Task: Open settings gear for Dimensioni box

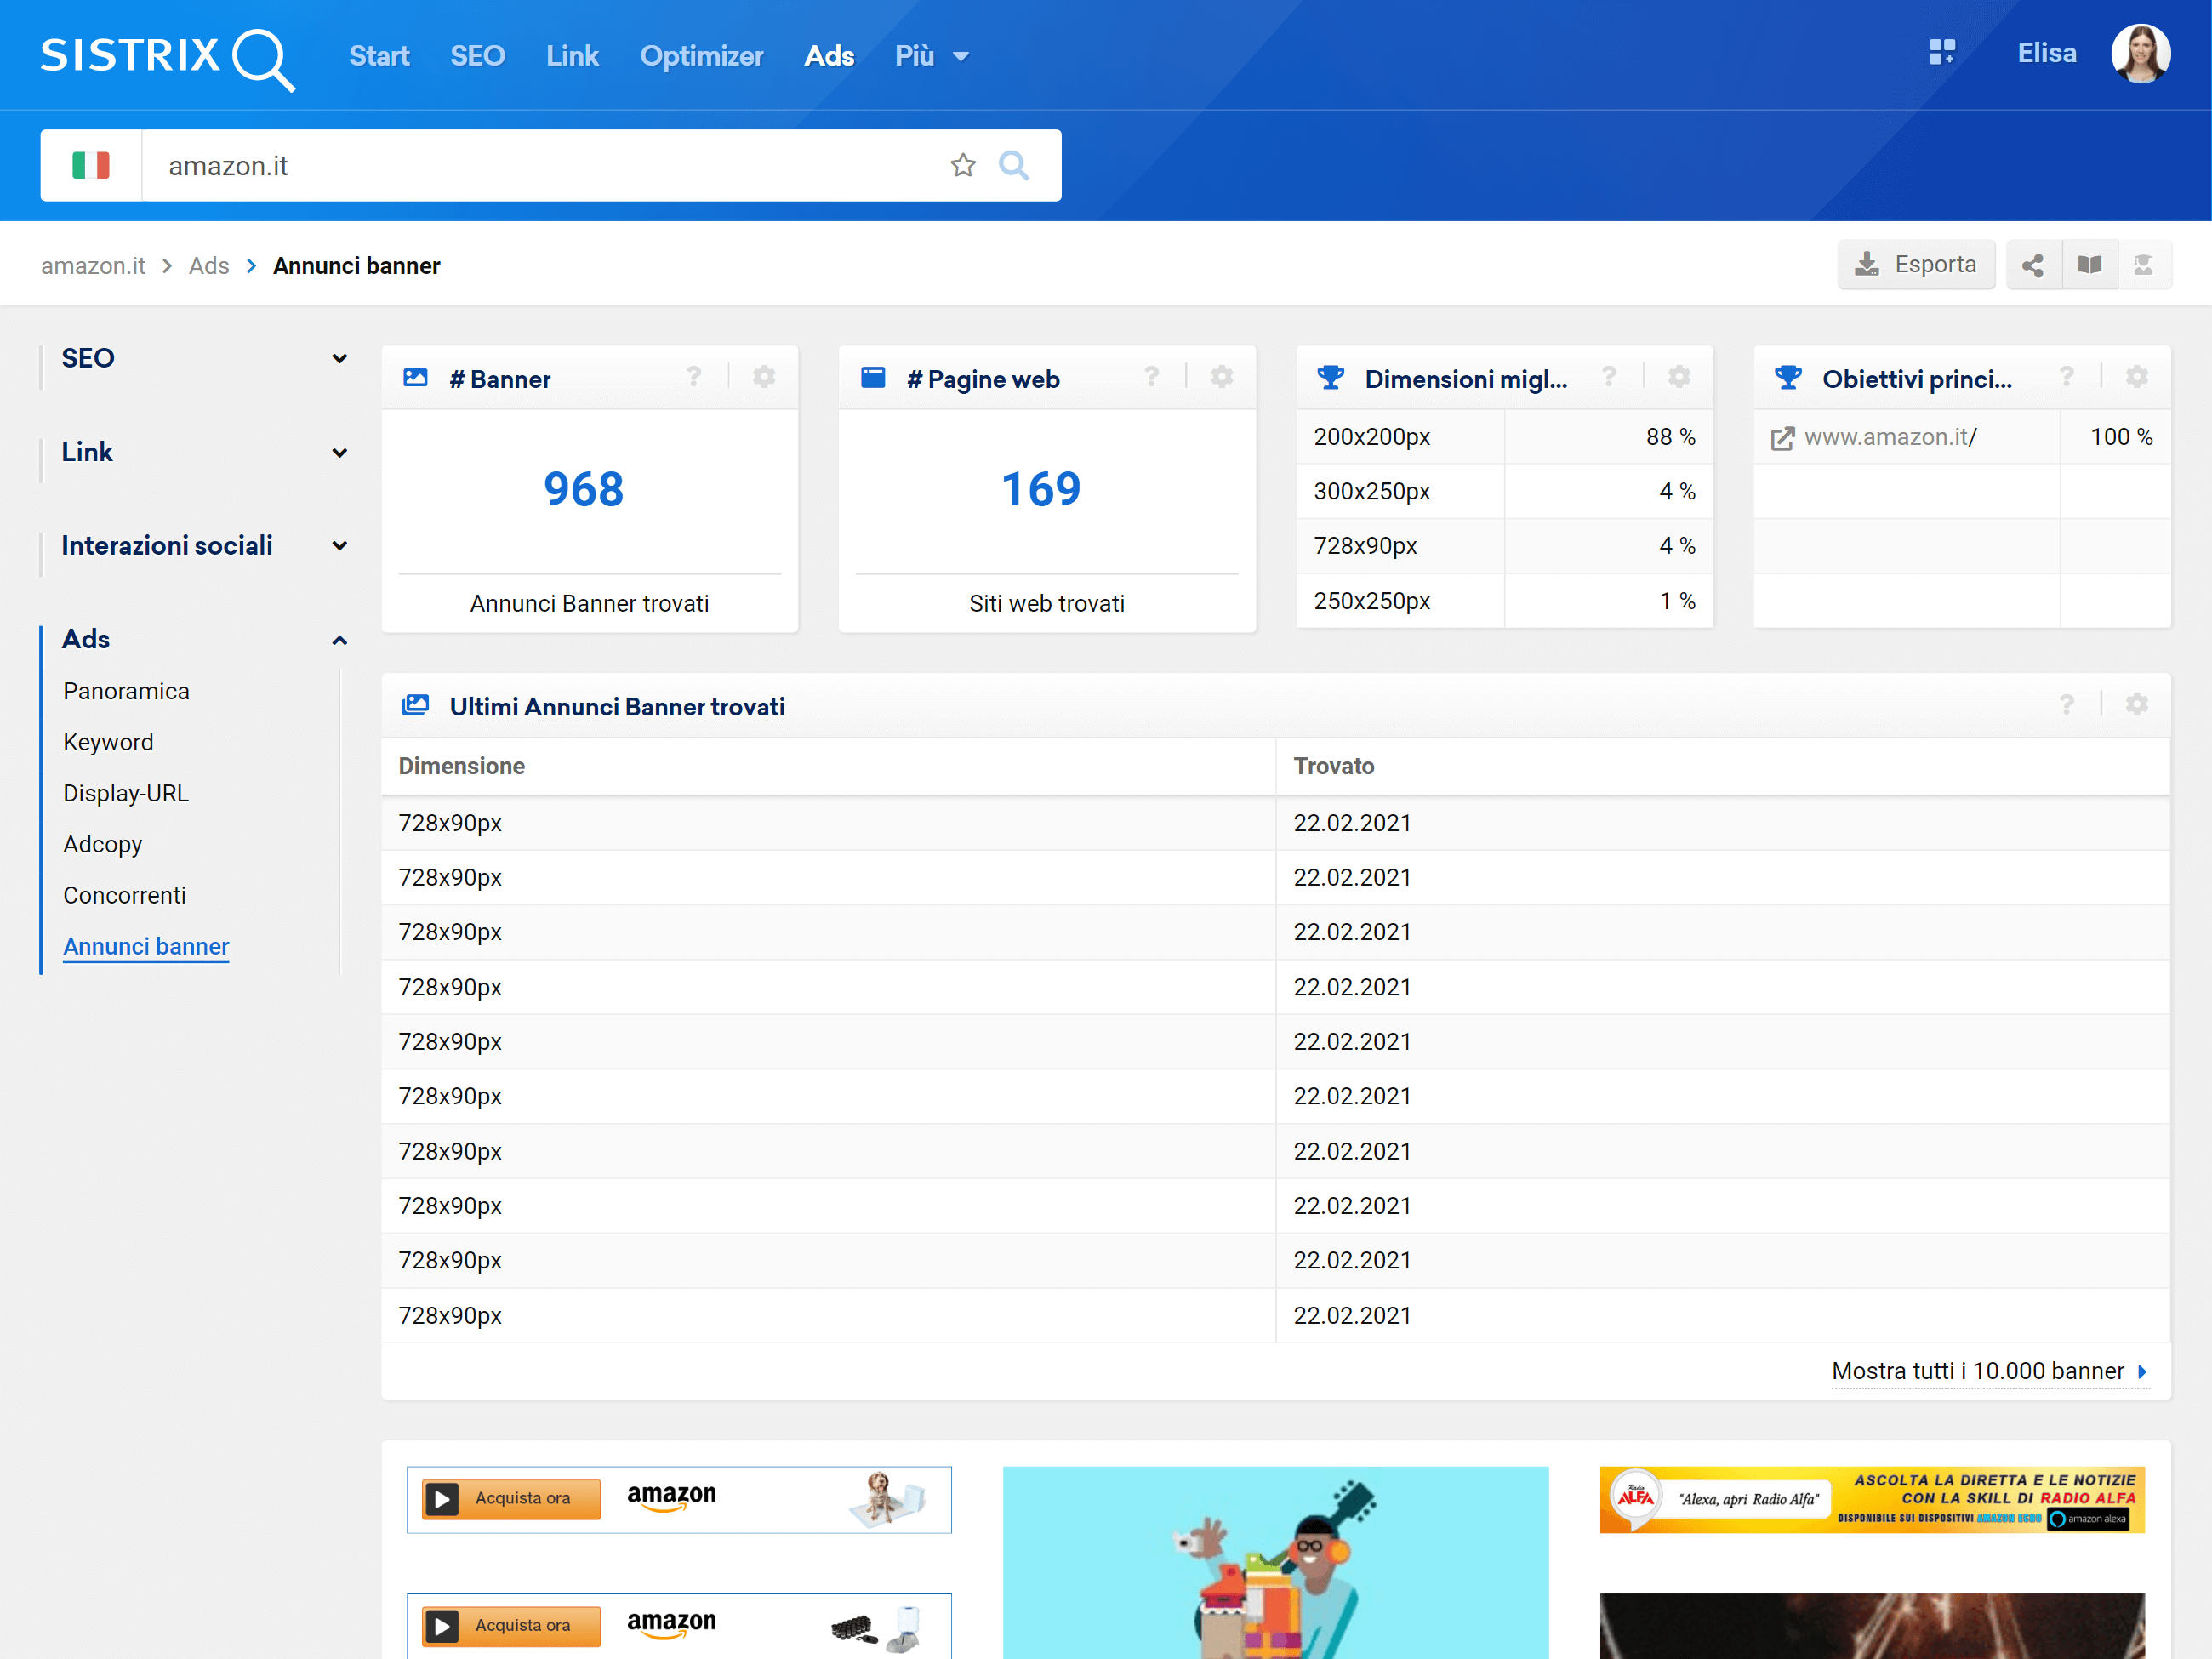Action: pos(1679,377)
